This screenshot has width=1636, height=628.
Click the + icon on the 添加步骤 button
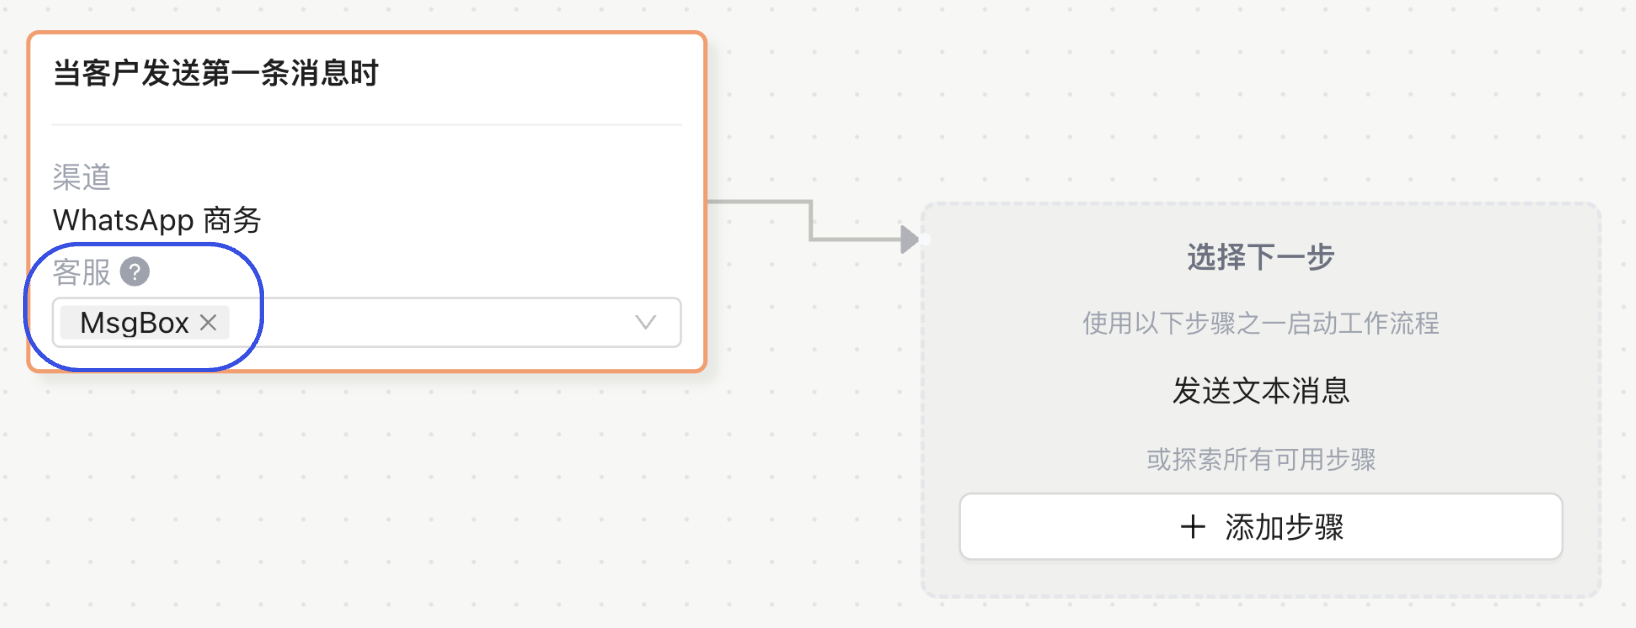point(1192,527)
